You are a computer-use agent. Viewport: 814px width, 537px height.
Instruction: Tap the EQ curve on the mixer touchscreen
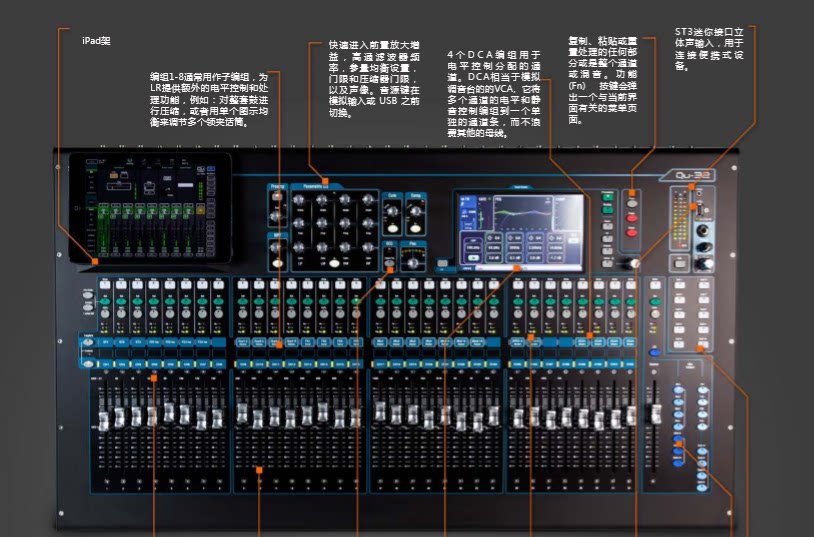click(x=522, y=213)
